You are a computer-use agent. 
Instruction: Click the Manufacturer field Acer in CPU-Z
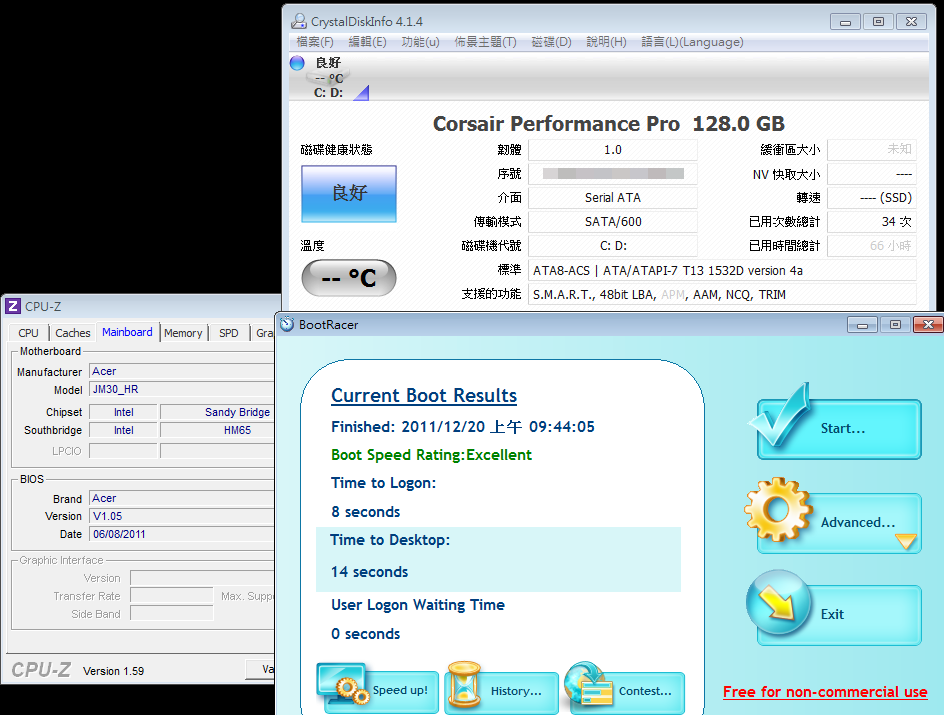182,371
